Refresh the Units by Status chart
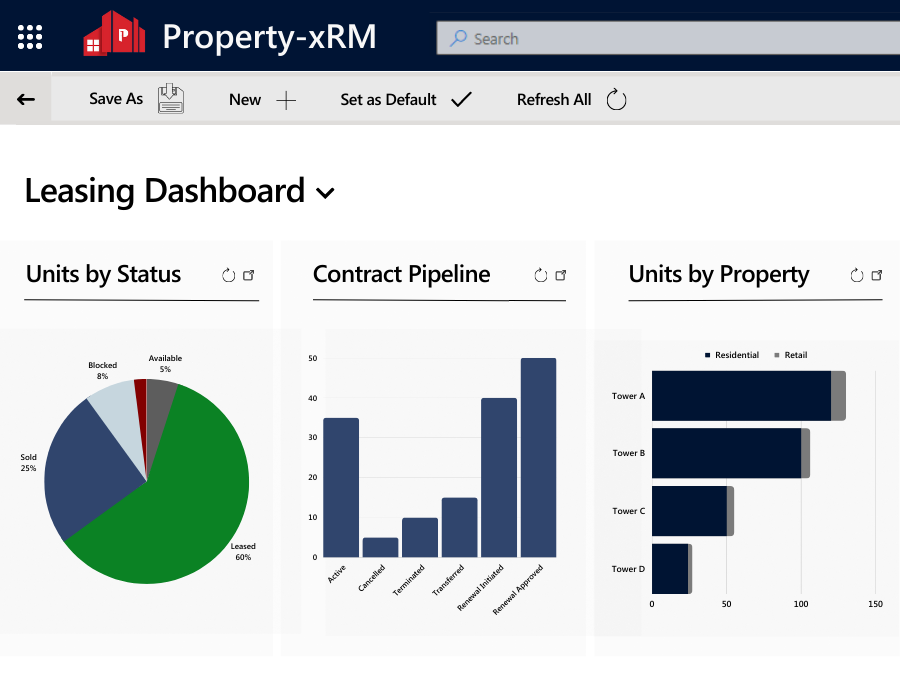The height and width of the screenshot is (700, 900). click(228, 275)
